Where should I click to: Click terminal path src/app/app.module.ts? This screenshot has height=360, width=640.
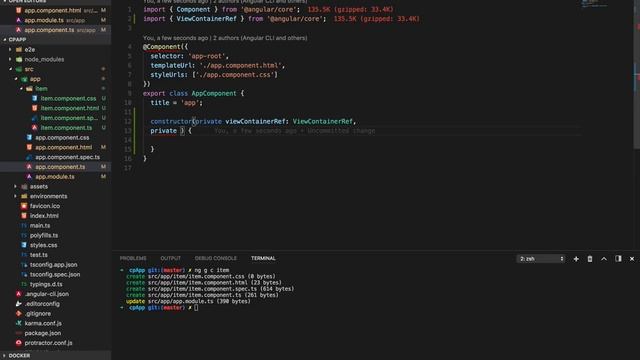pos(180,301)
